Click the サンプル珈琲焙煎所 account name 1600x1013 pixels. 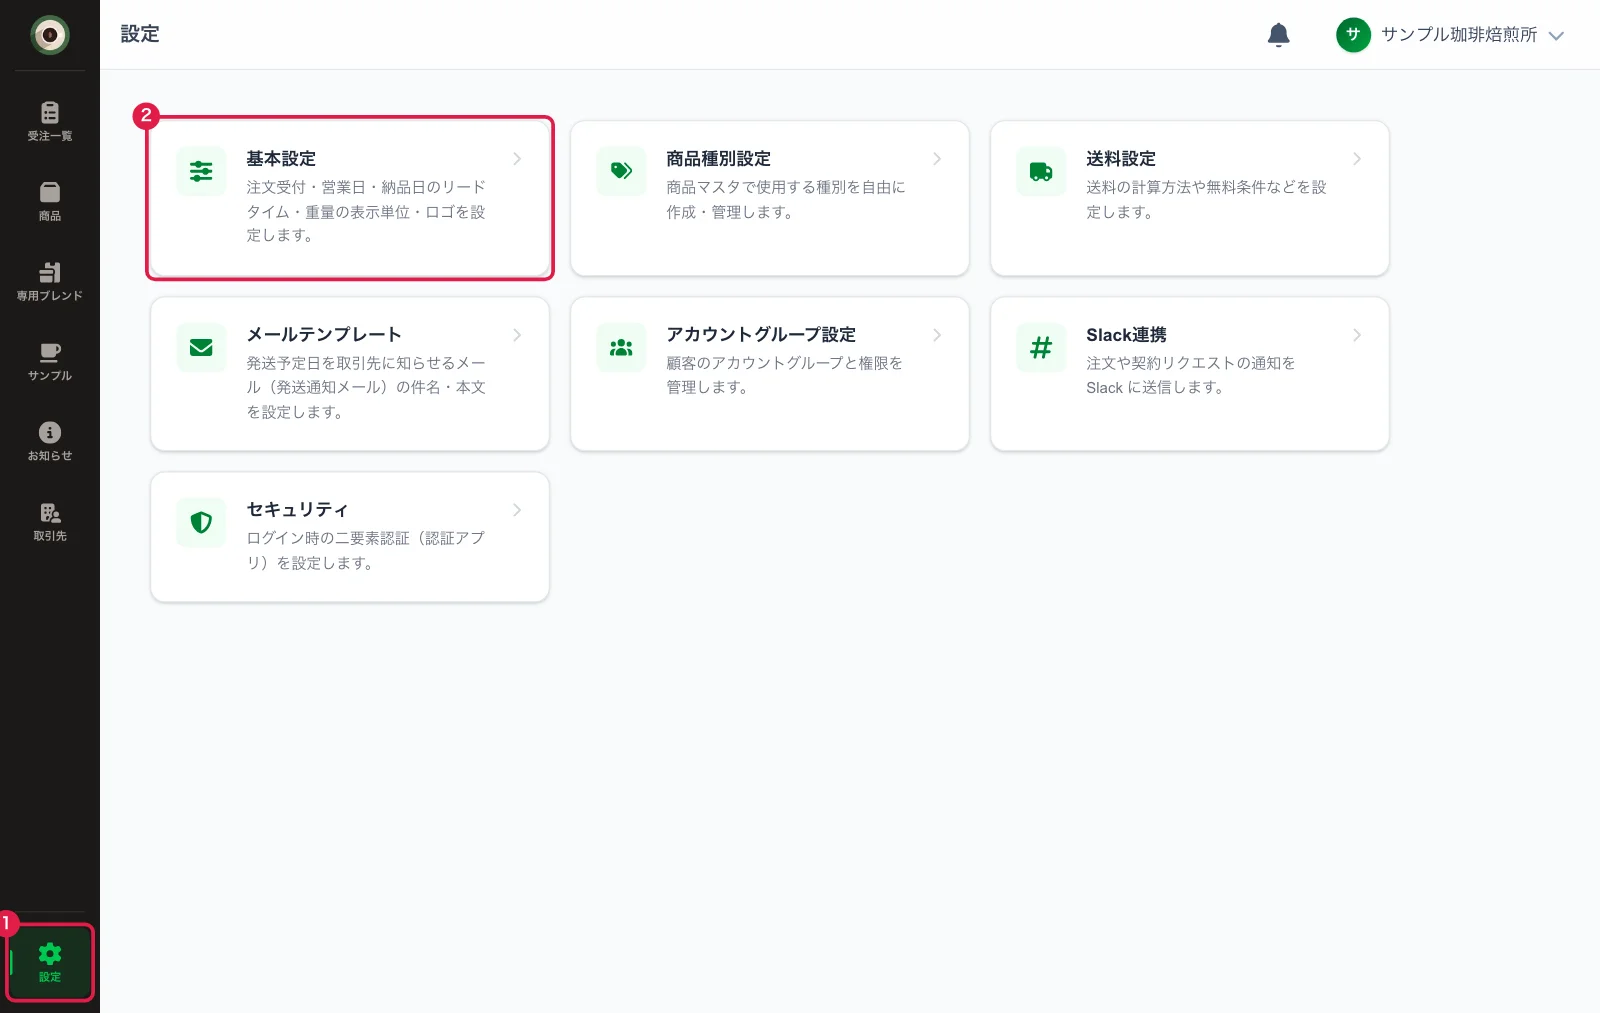pos(1459,35)
